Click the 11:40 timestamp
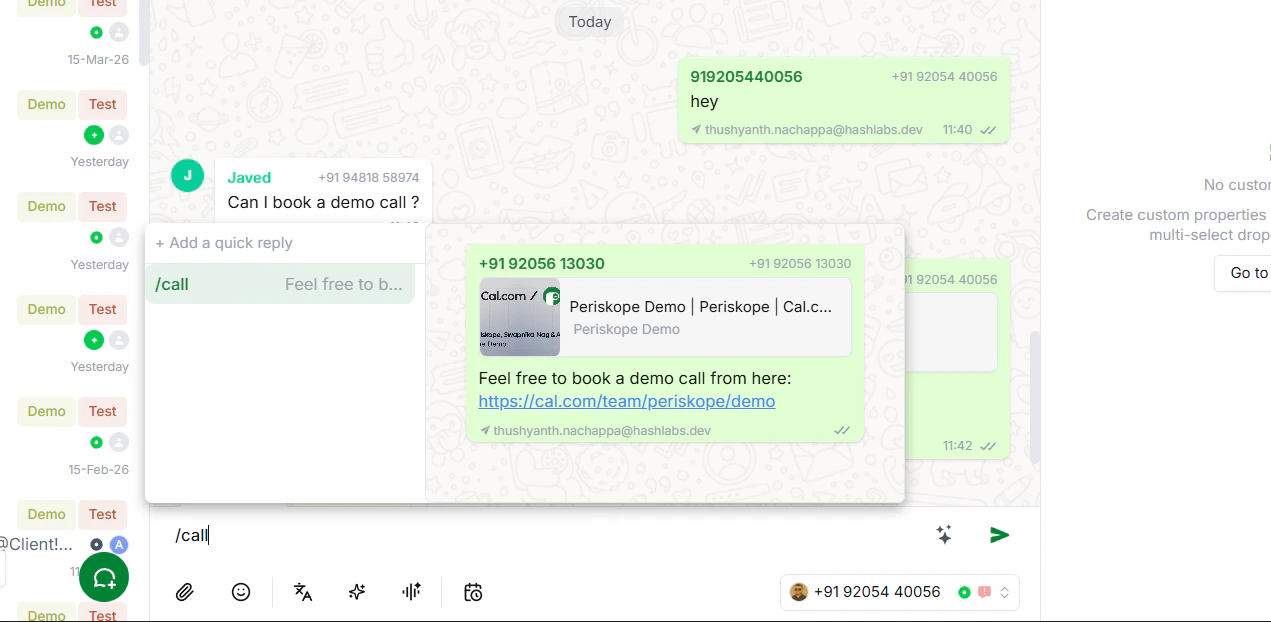 tap(957, 130)
